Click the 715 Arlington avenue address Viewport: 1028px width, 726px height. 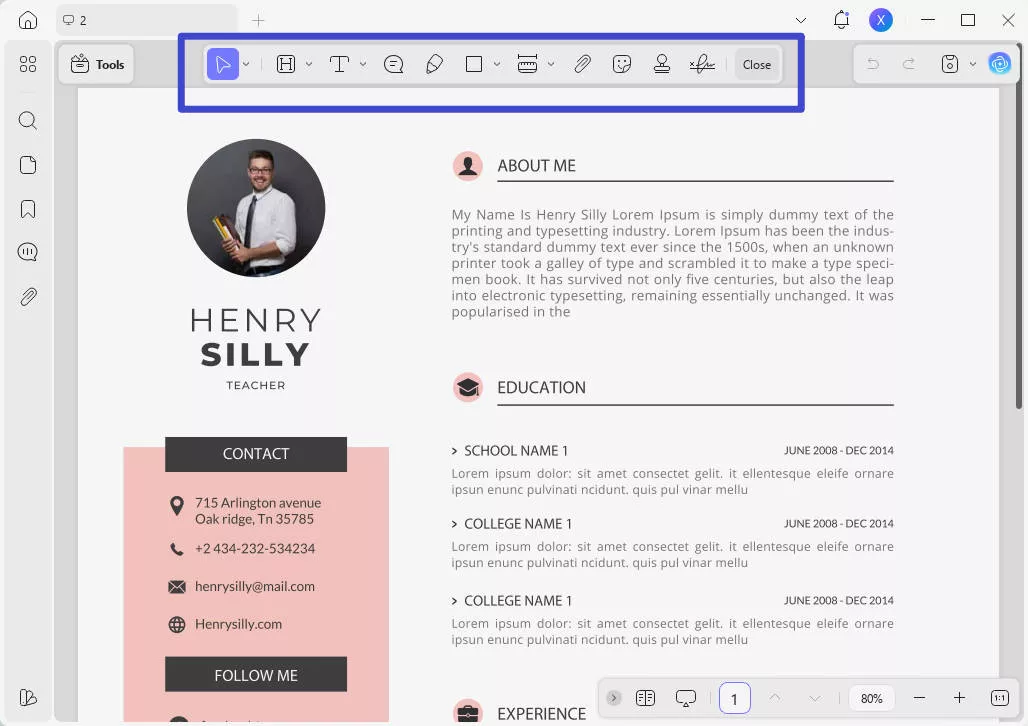pyautogui.click(x=258, y=511)
